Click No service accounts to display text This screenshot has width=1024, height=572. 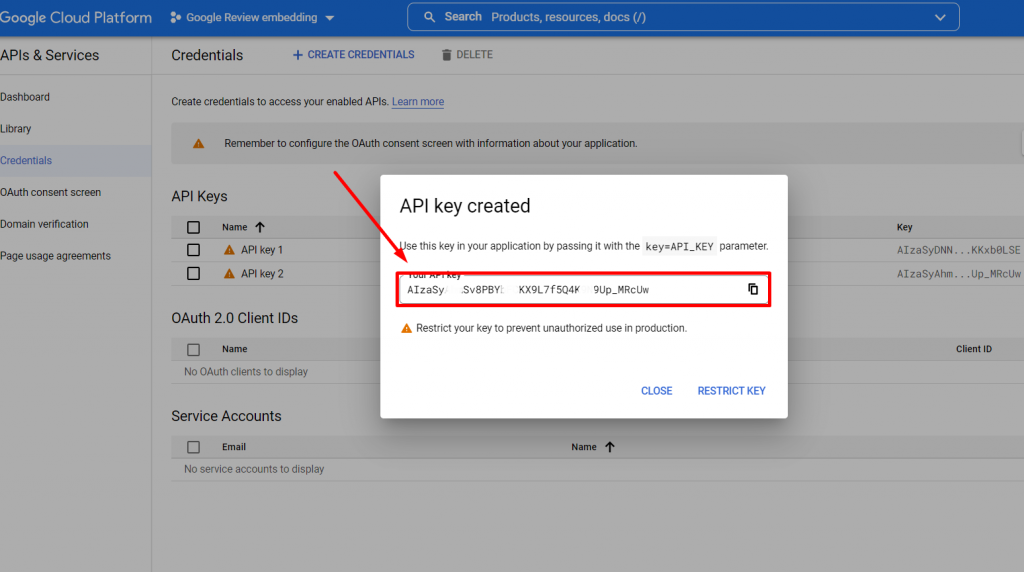point(254,469)
